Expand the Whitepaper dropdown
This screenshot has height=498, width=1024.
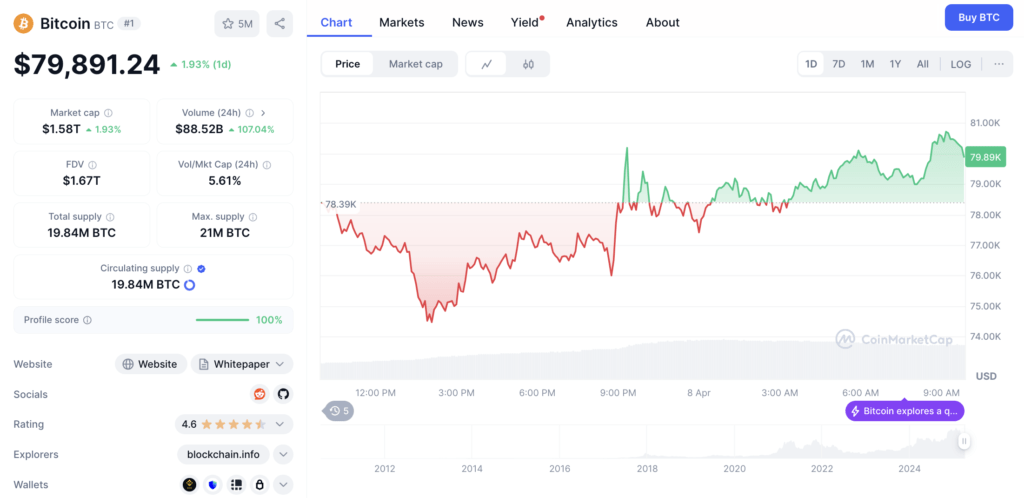tap(242, 364)
